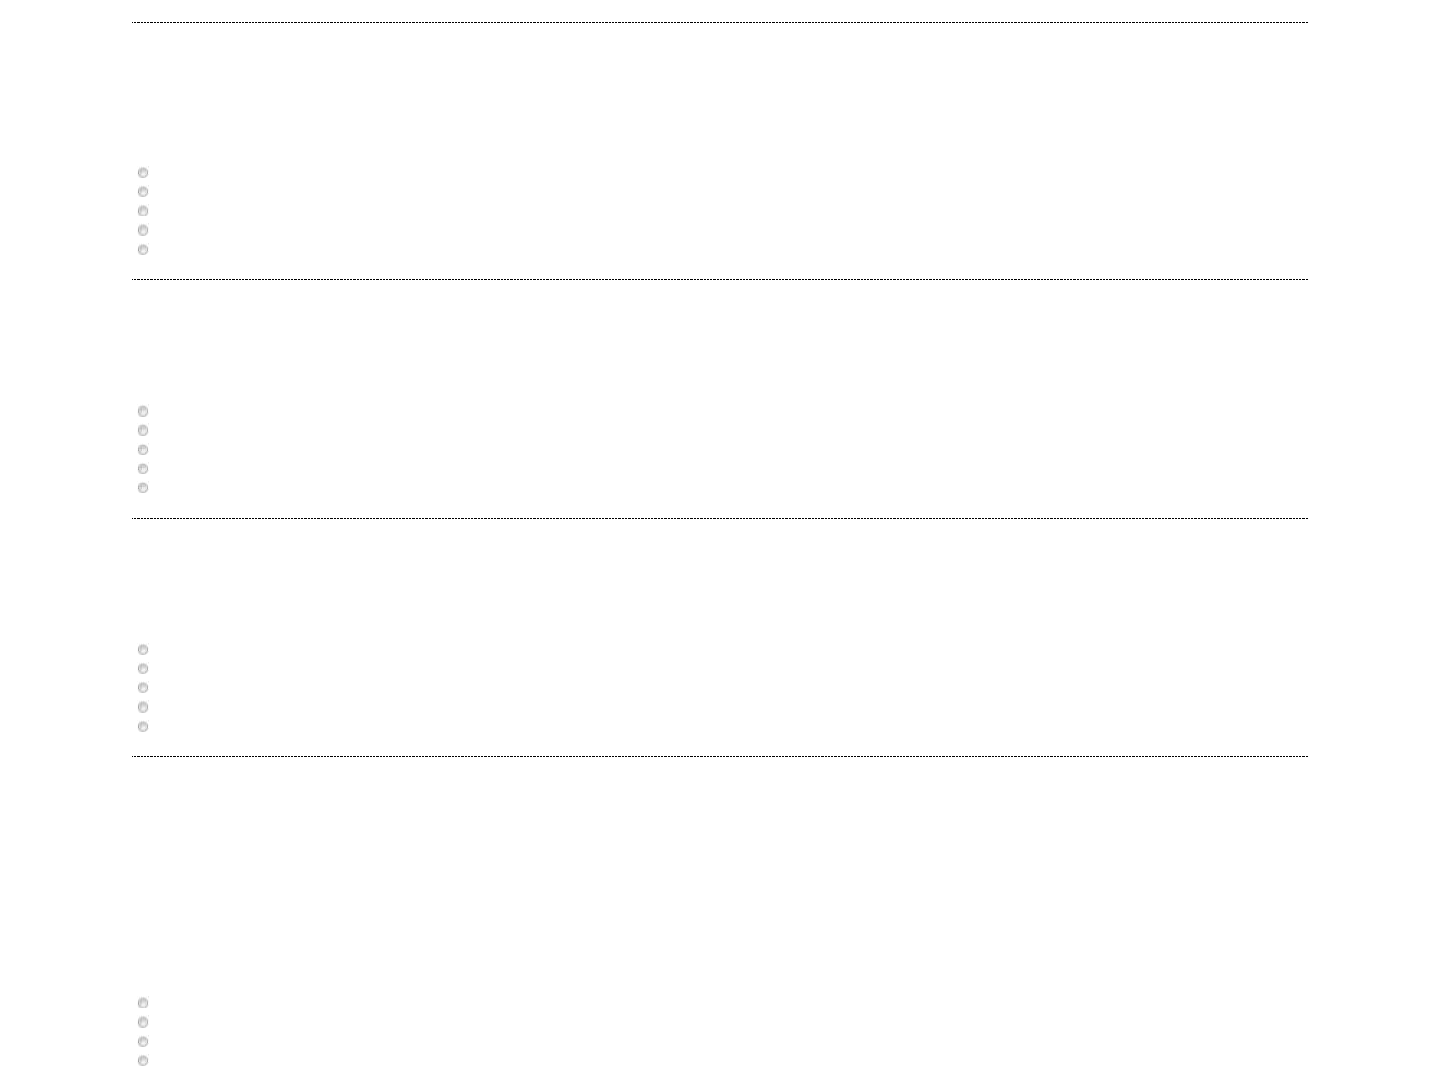Pick the last option in the second radio group
This screenshot has width=1440, height=1080.
click(143, 488)
